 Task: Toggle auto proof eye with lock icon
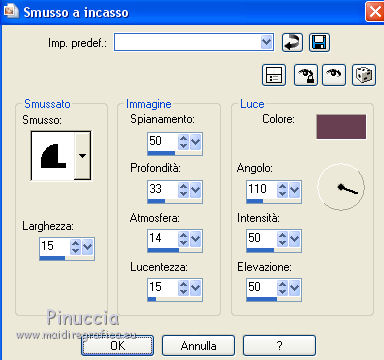(x=306, y=75)
